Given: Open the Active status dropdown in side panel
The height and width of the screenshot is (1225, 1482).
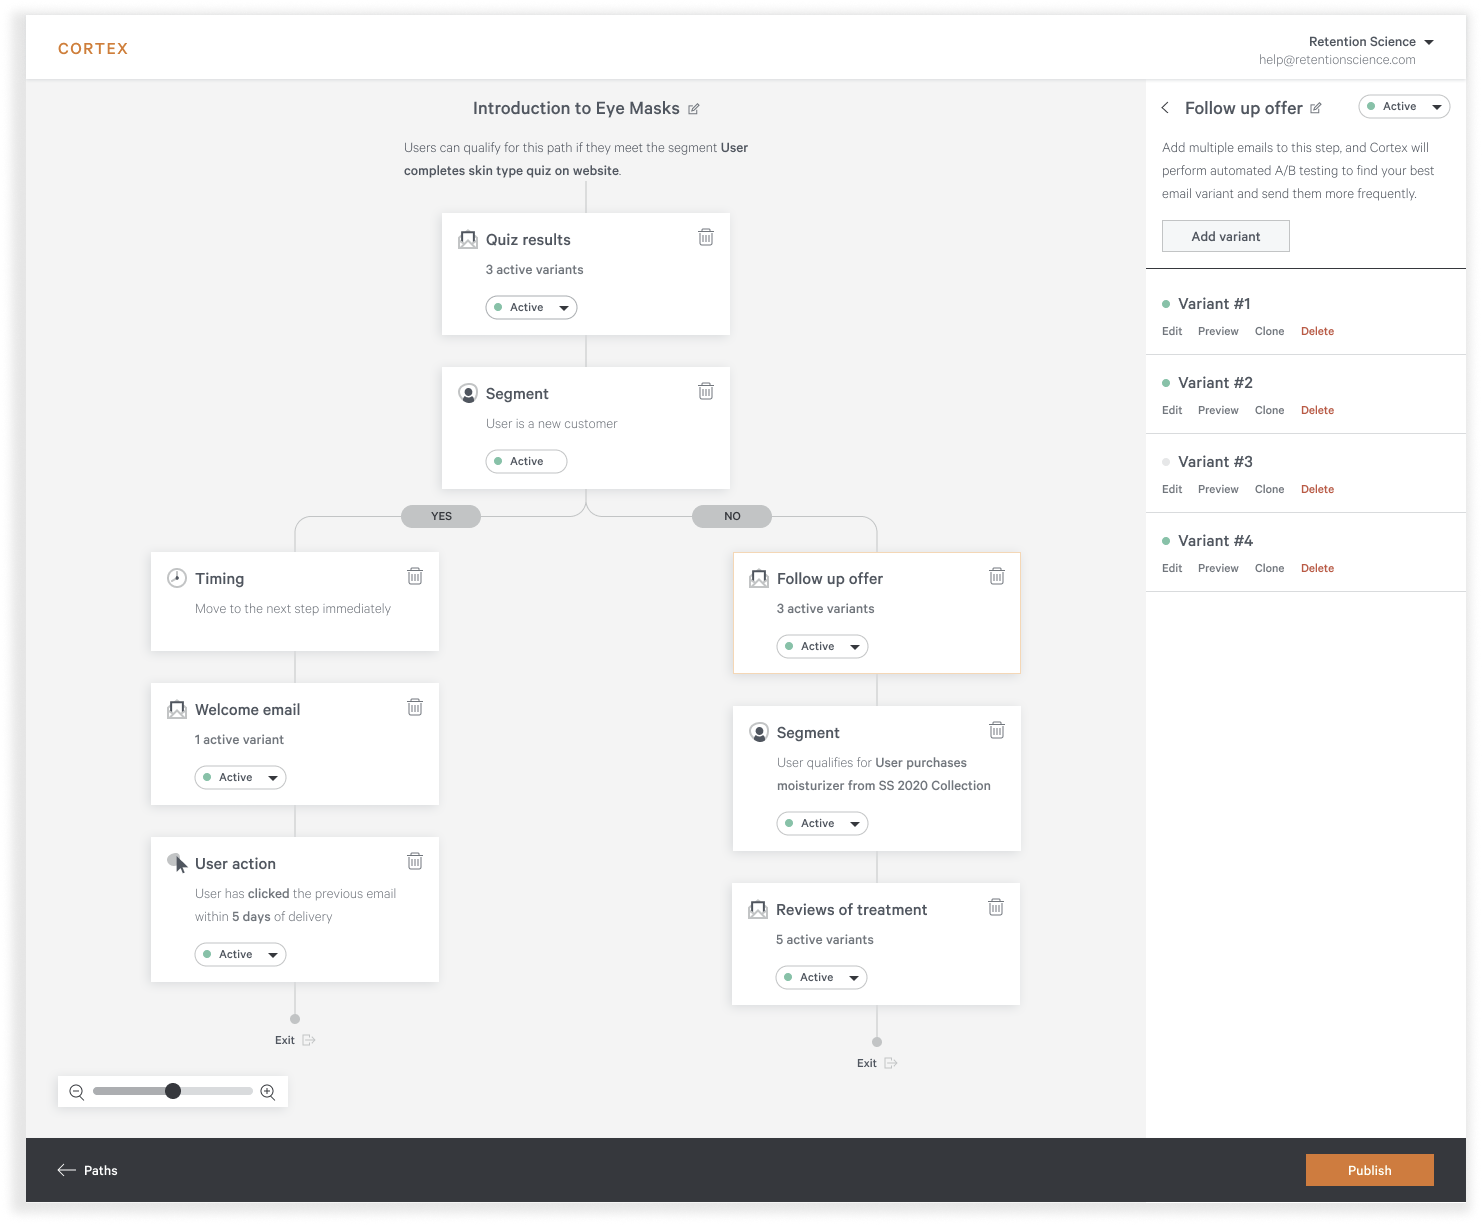Looking at the screenshot, I should tap(1404, 107).
